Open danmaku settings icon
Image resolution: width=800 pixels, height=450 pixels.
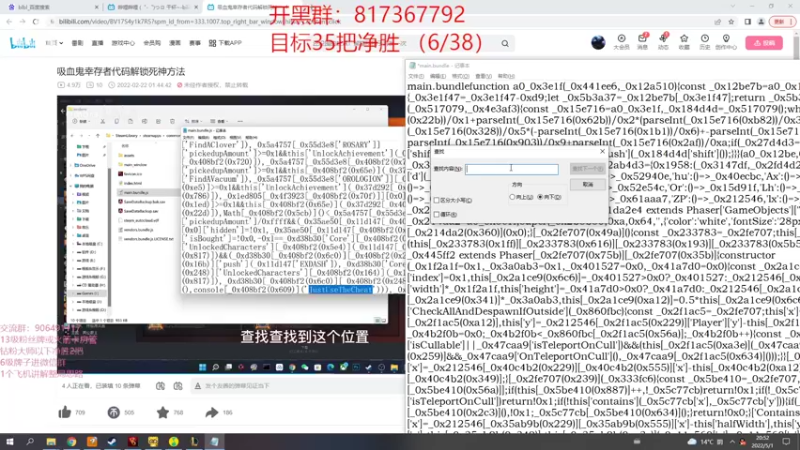point(178,386)
